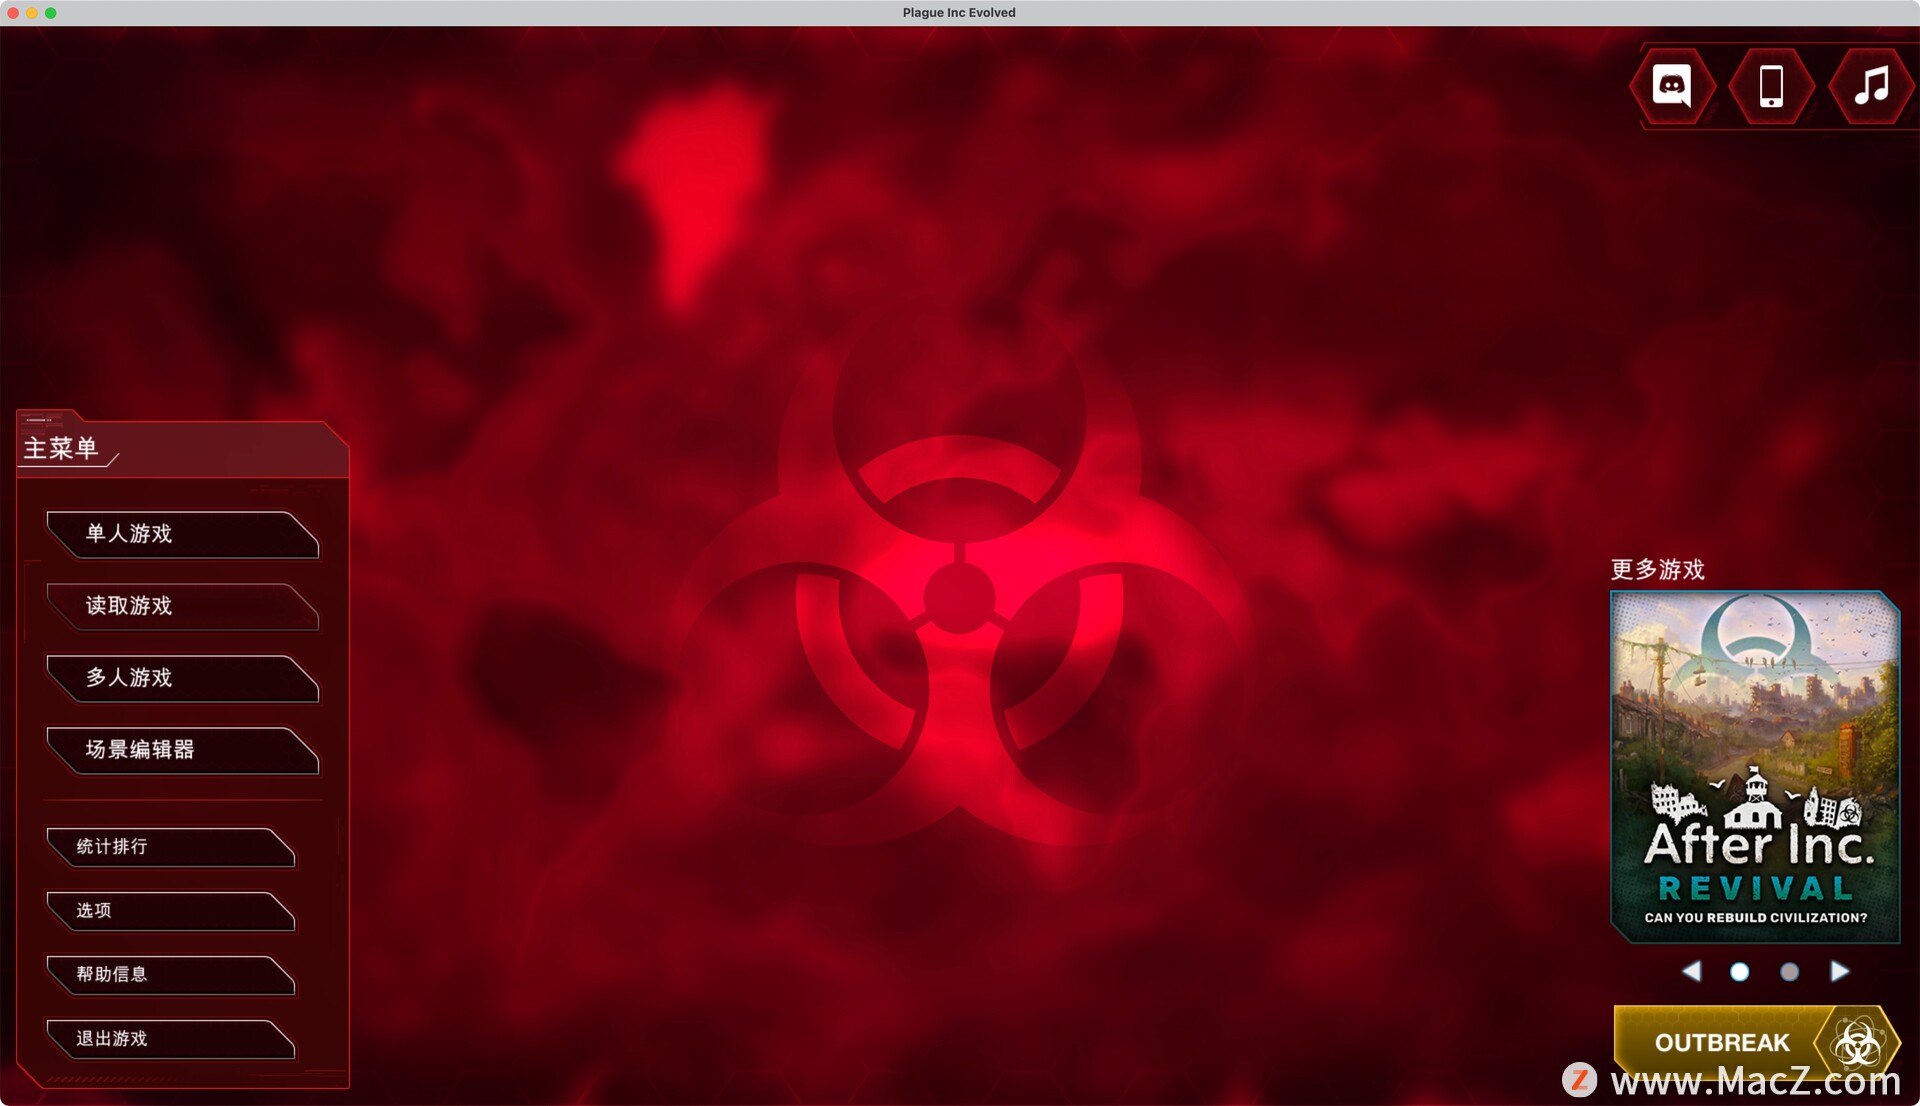
Task: Open 多人游戏 multiplayer mode
Action: [180, 679]
